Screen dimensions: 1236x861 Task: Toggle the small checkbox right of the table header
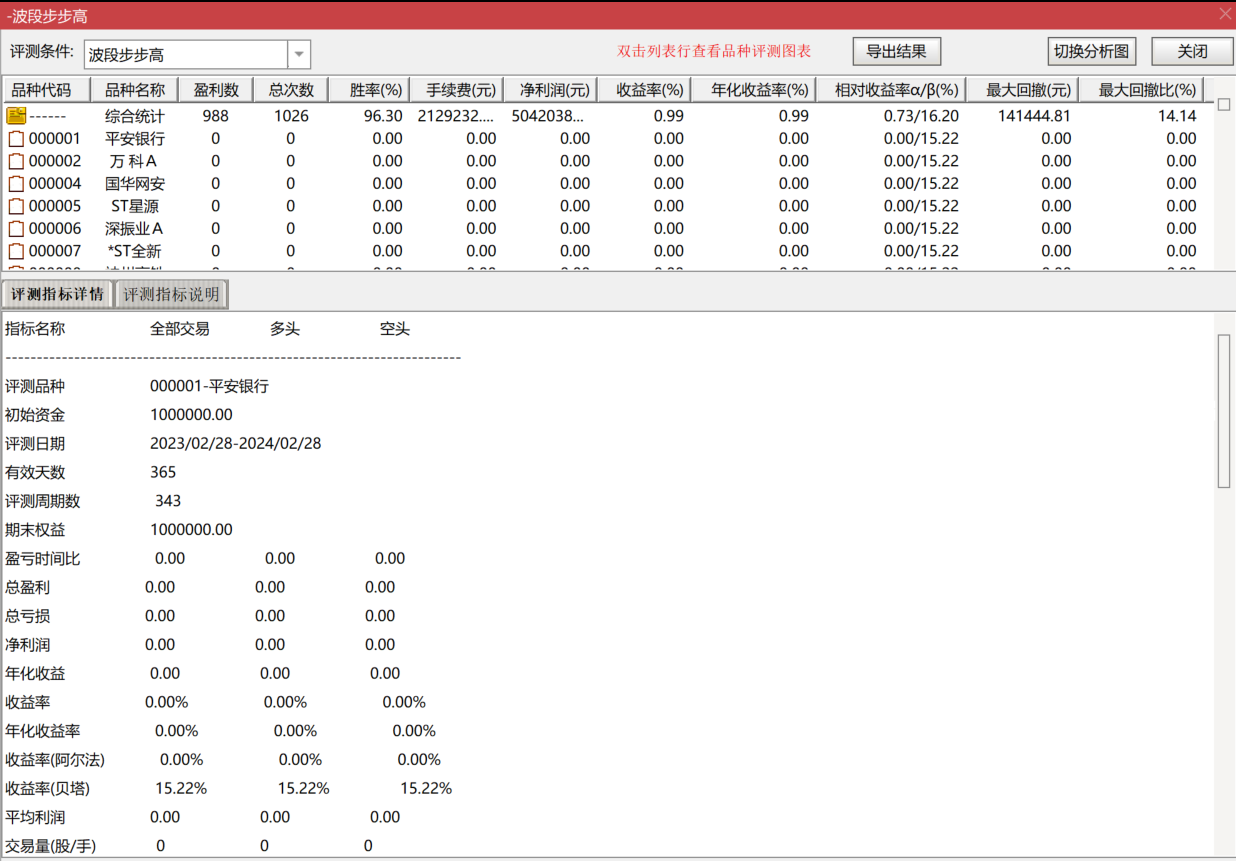(1223, 104)
